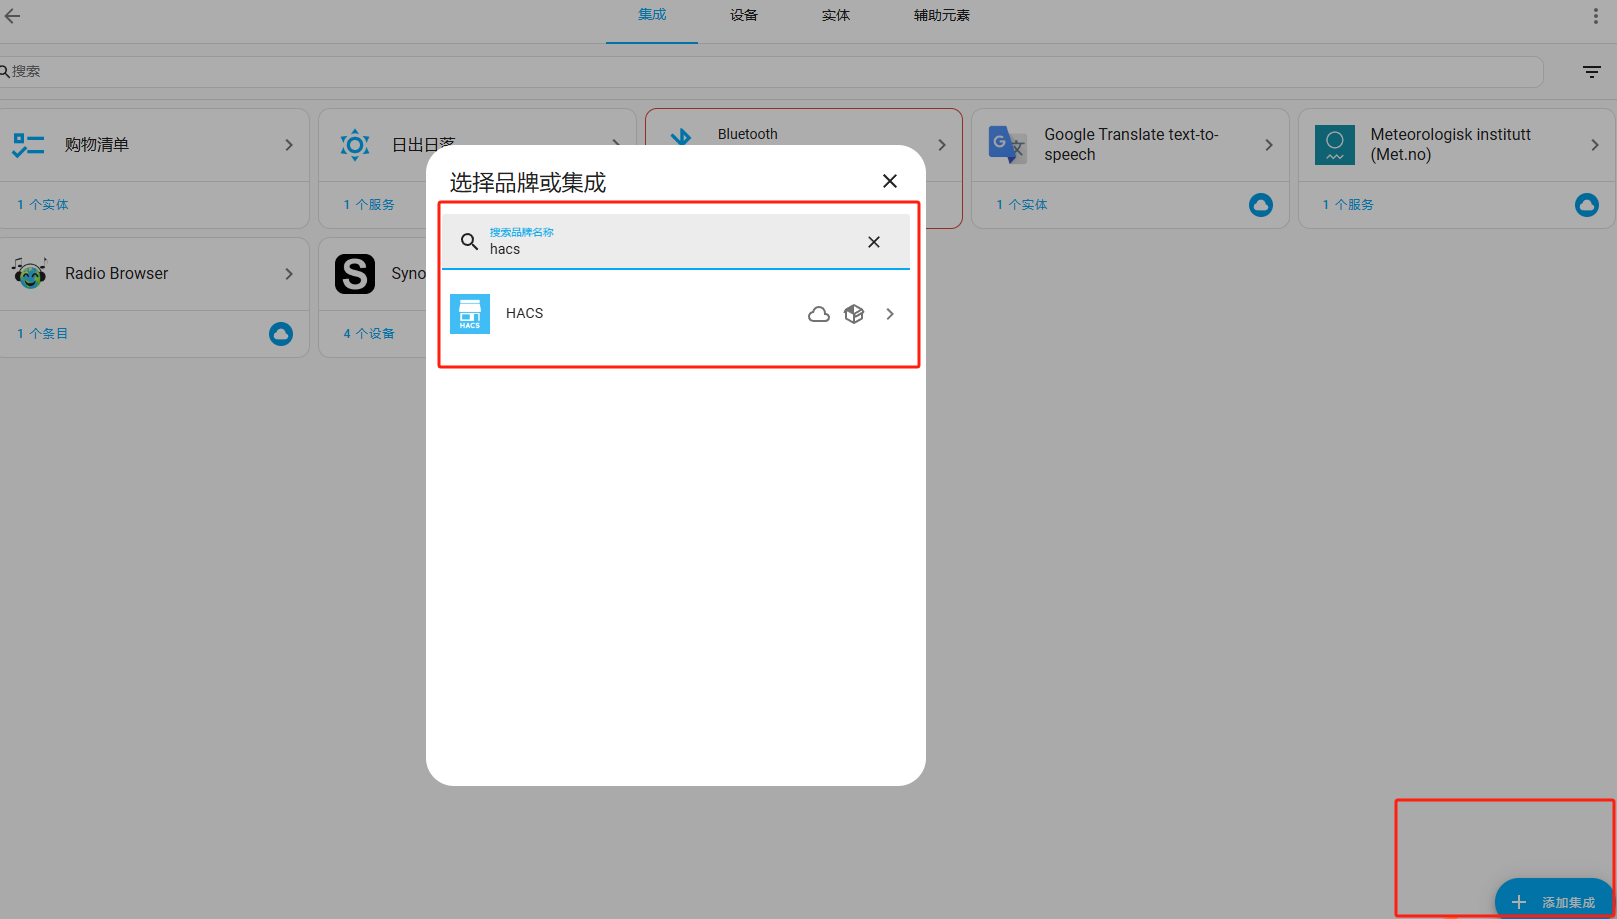
Task: Clear the hacs search text
Action: tap(874, 242)
